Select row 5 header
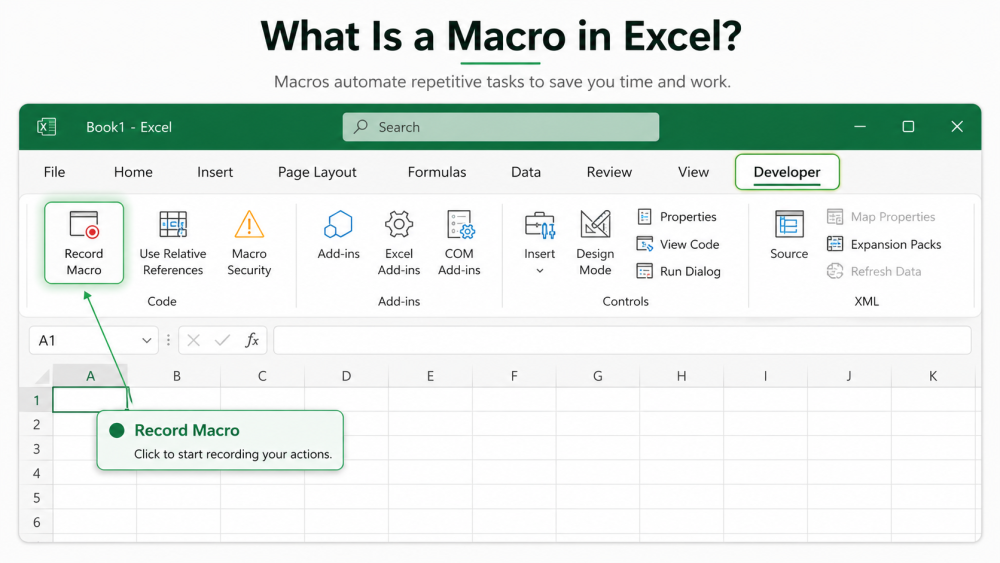This screenshot has height=563, width=1000. [36, 497]
